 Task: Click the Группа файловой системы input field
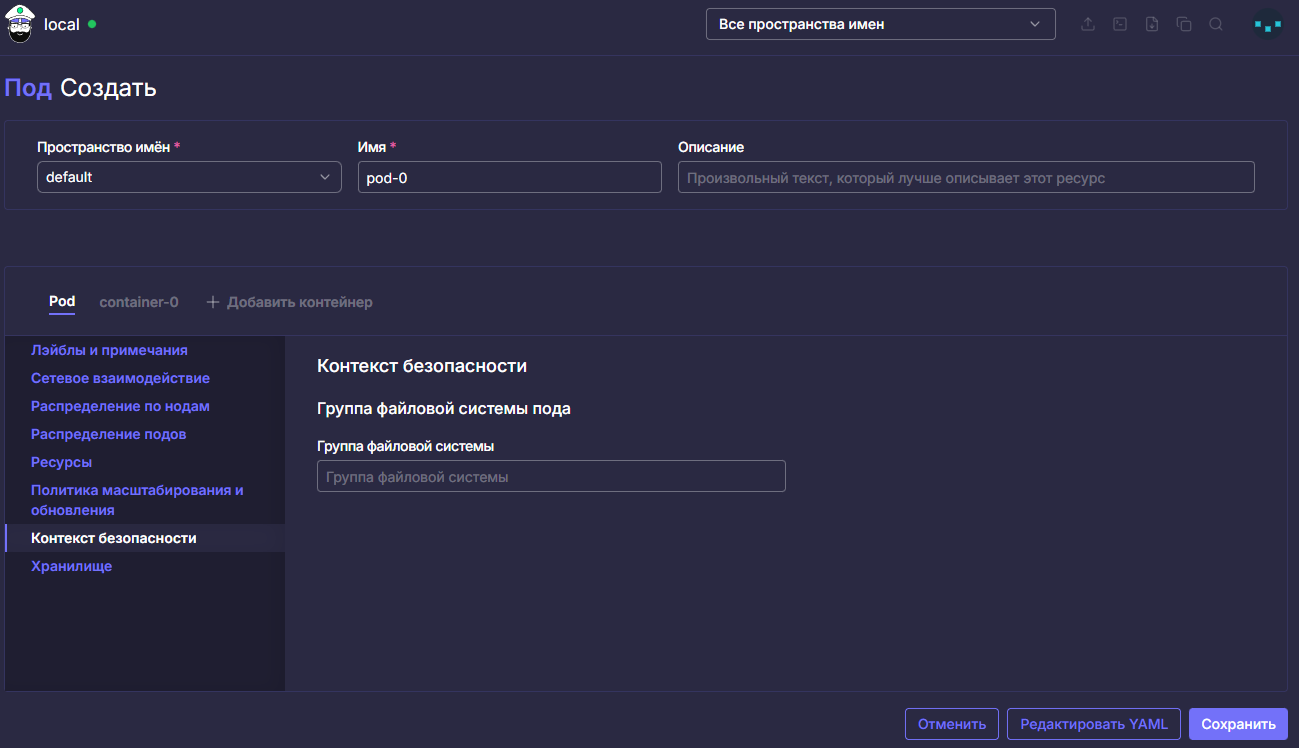click(x=551, y=476)
